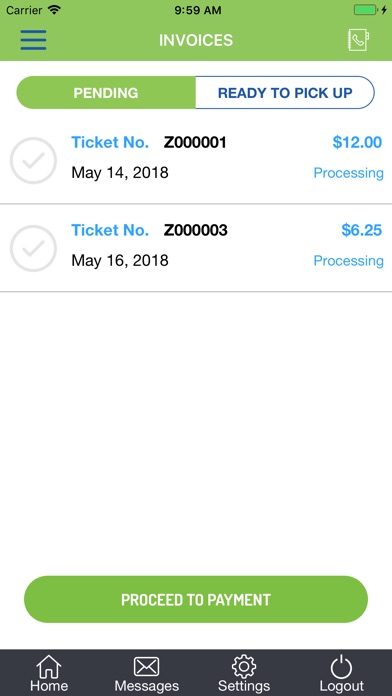Image resolution: width=392 pixels, height=696 pixels.
Task: Tap Processing status of May 14 ticket
Action: (x=348, y=173)
